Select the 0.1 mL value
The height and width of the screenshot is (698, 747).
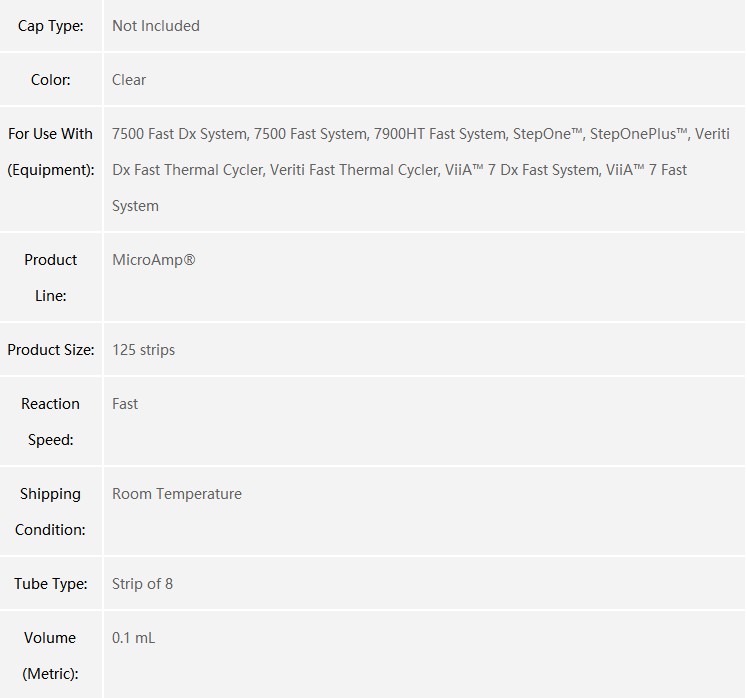point(133,637)
